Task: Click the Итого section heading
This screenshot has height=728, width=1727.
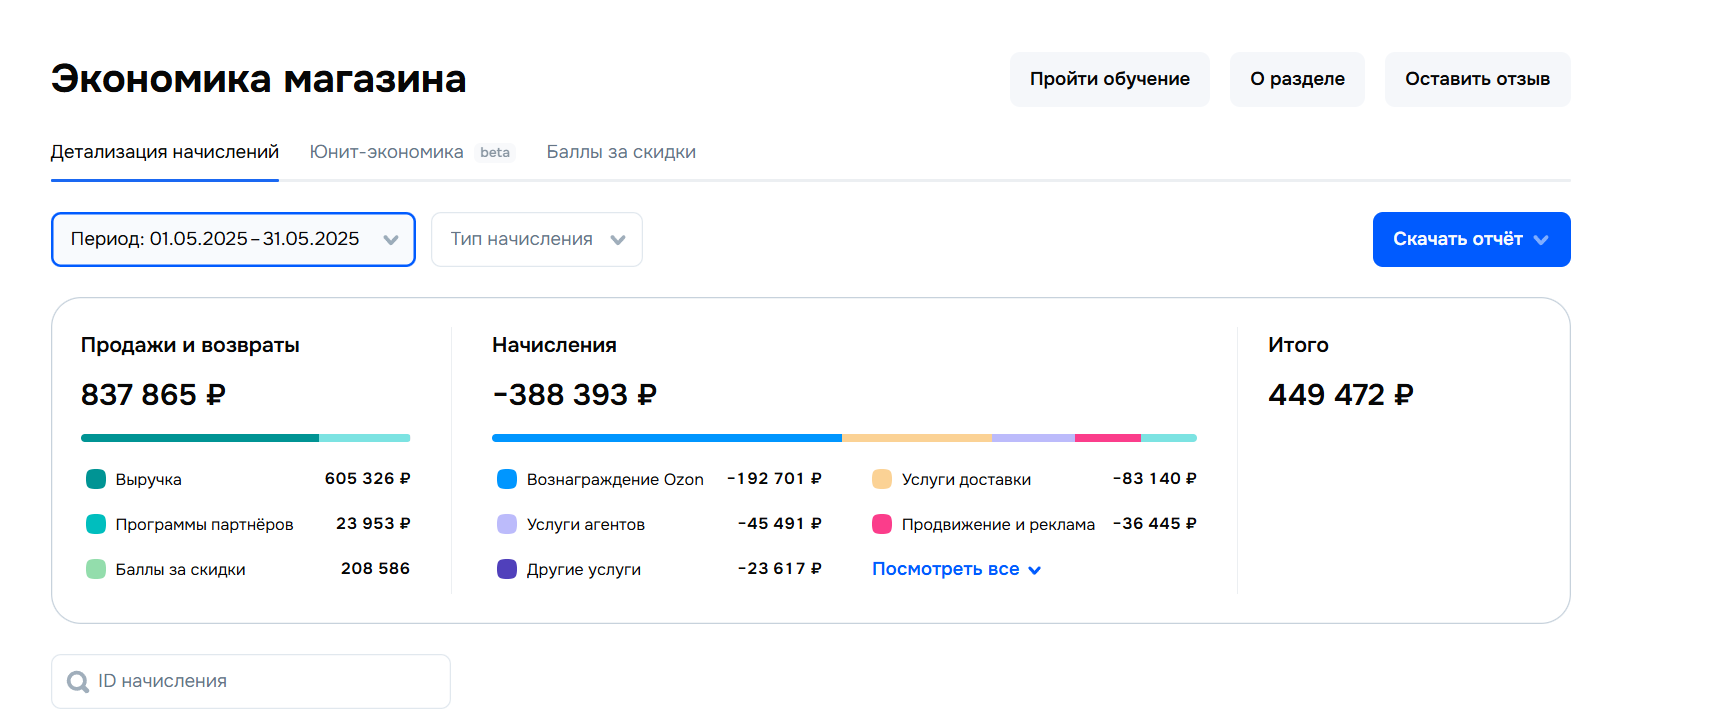Action: 1298,345
